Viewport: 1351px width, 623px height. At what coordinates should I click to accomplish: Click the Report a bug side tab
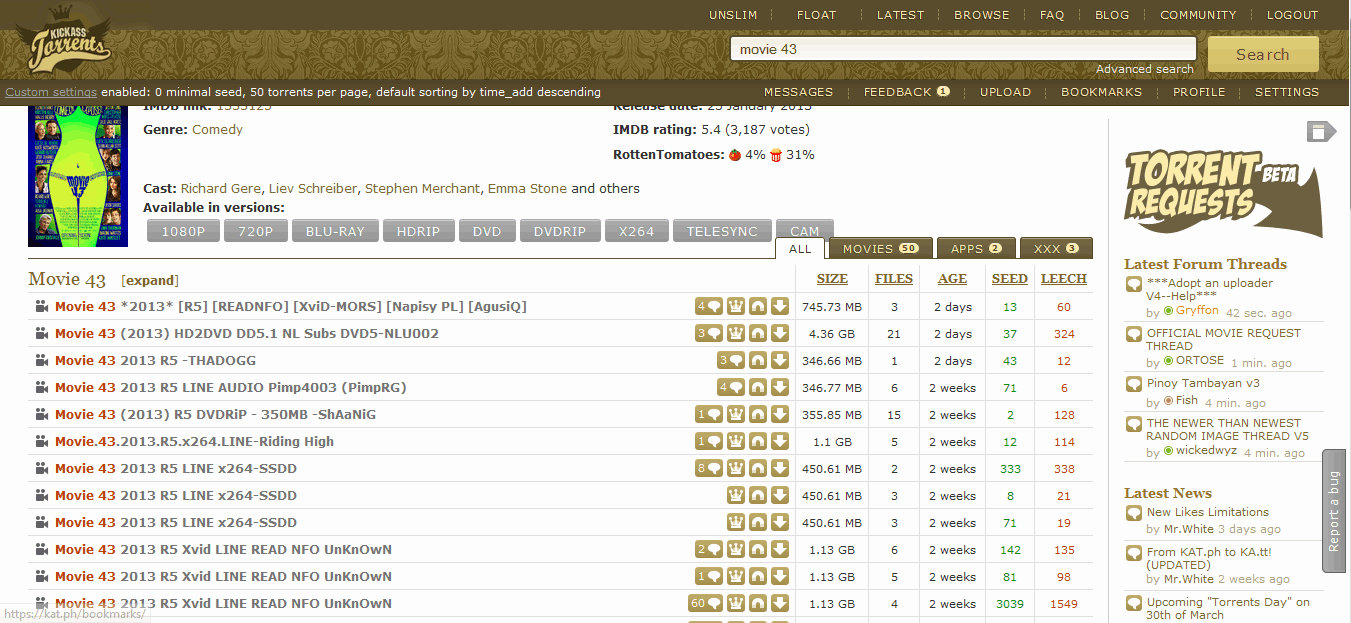point(1334,510)
